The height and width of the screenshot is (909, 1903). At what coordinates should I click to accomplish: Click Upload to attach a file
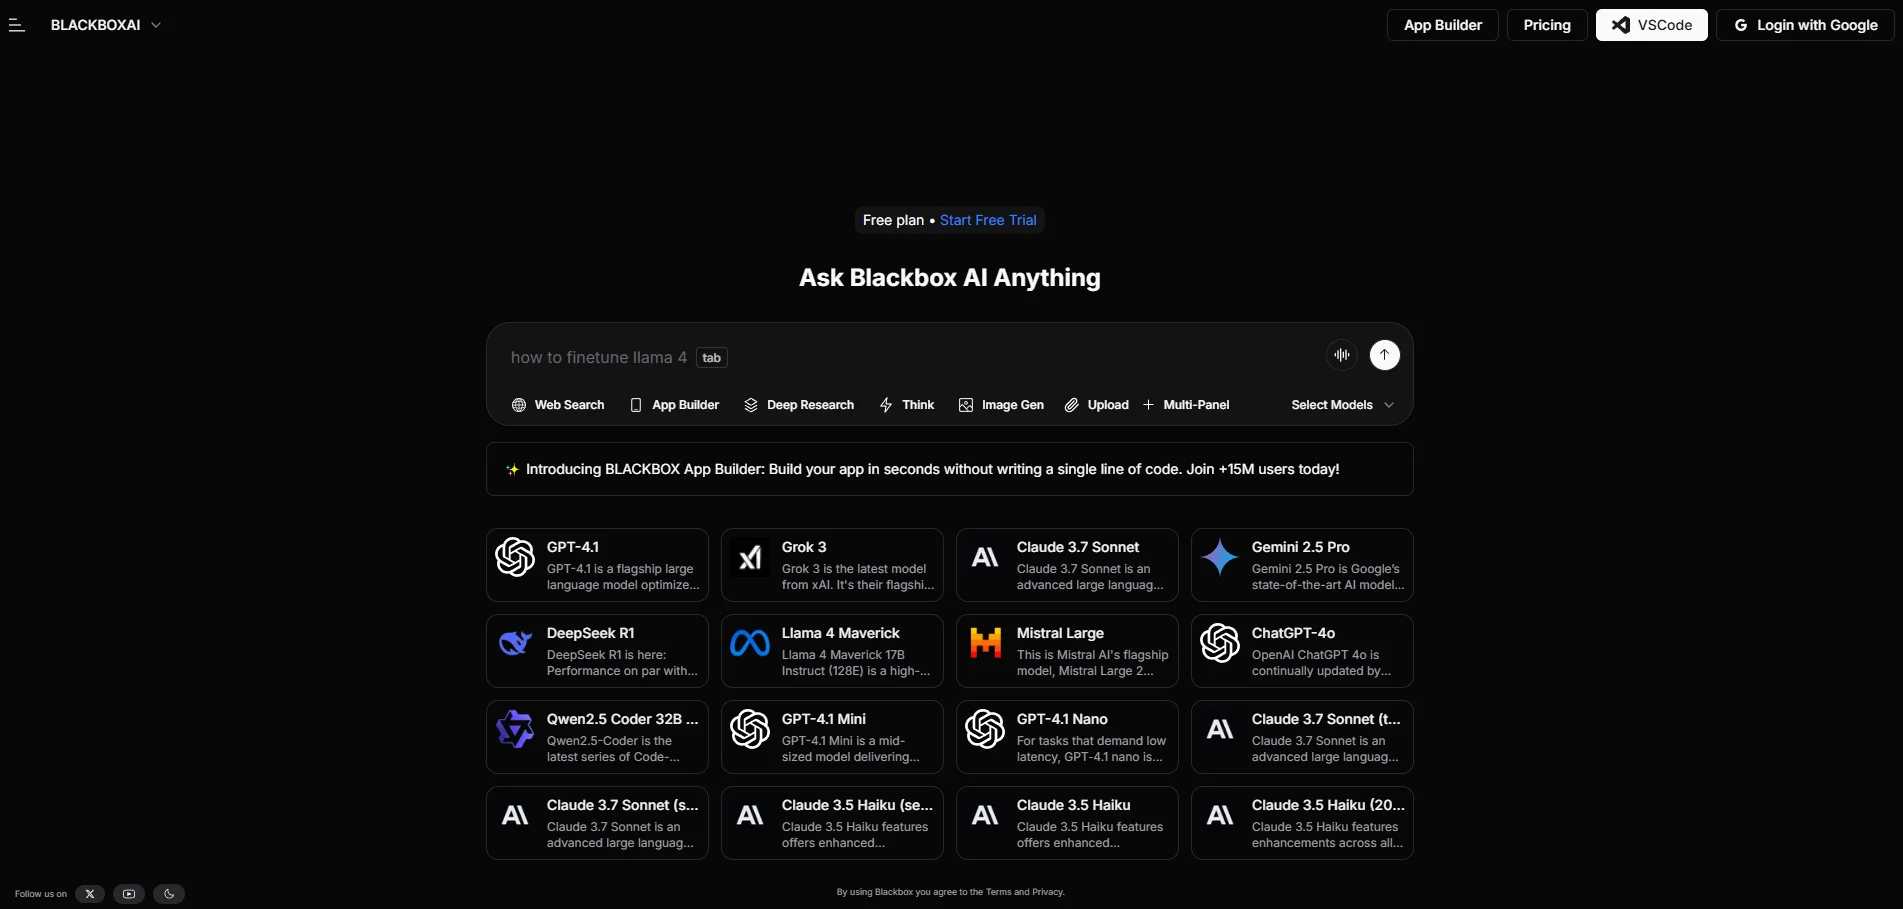1097,405
